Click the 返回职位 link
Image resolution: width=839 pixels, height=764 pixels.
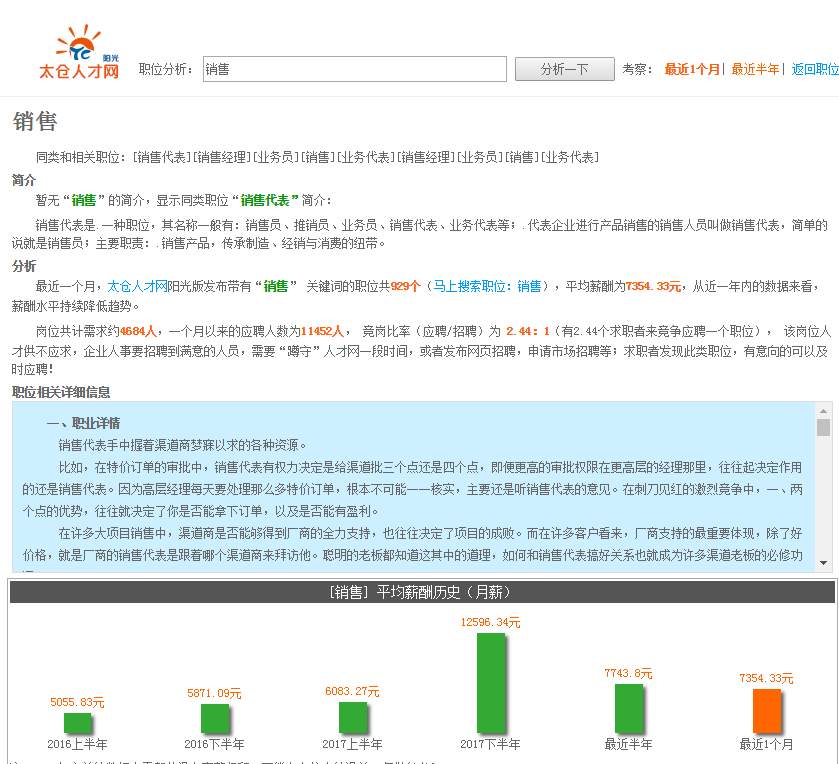814,70
